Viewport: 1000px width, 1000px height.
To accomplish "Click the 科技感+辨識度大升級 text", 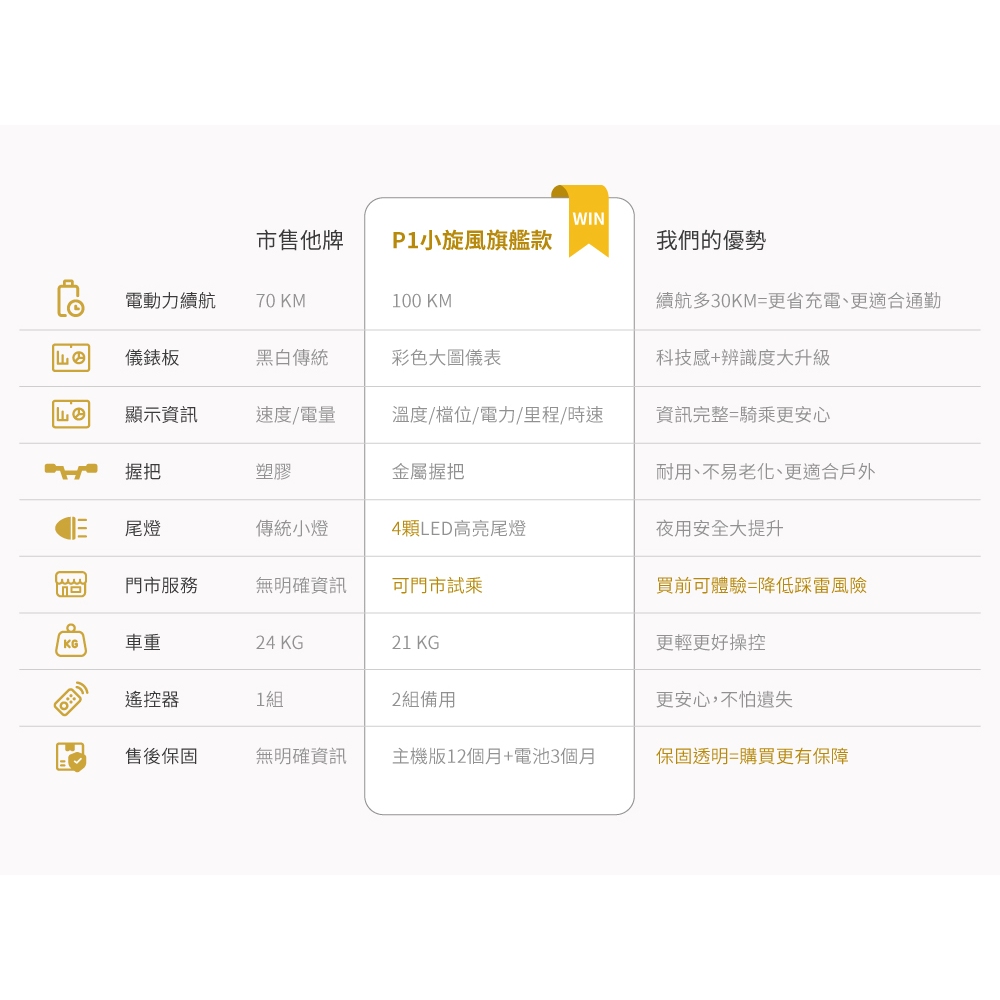I will coord(743,358).
